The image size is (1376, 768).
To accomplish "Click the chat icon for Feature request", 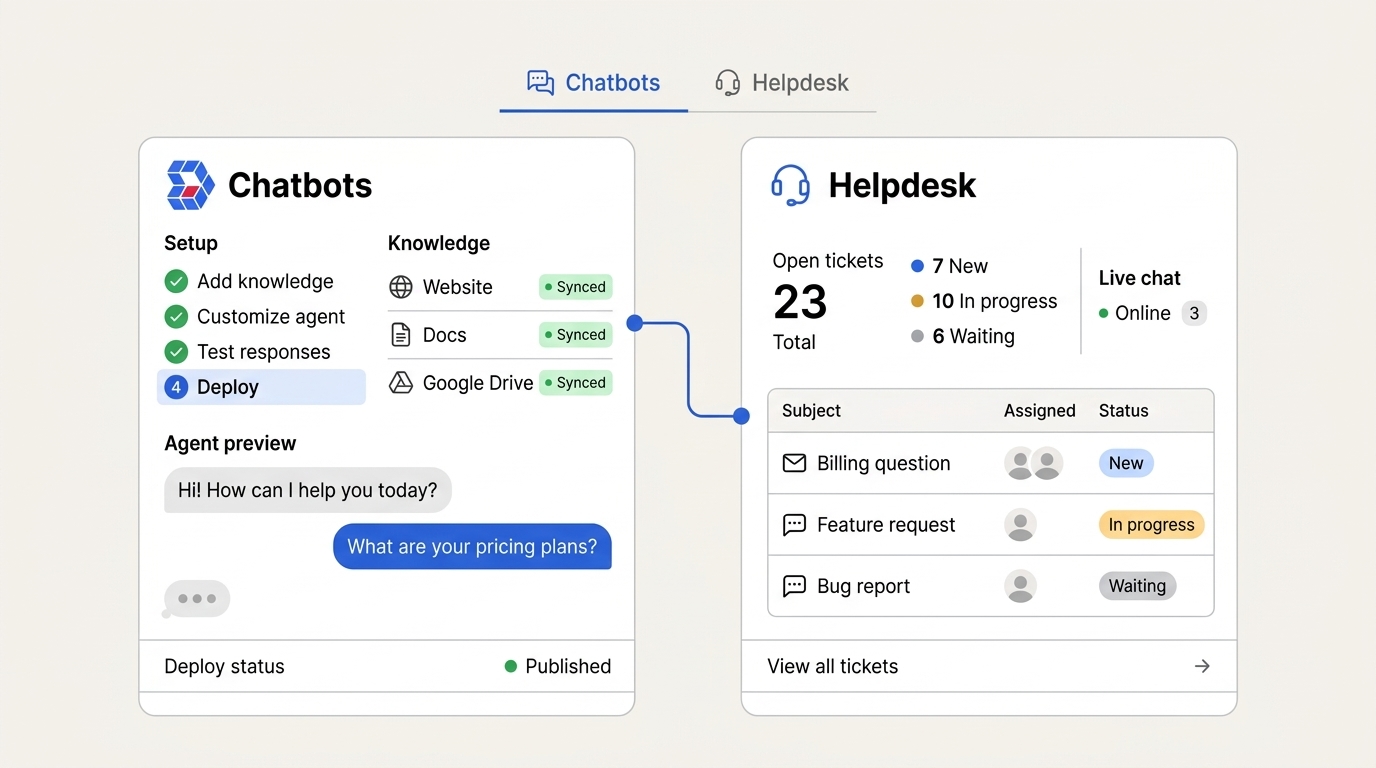I will point(794,525).
